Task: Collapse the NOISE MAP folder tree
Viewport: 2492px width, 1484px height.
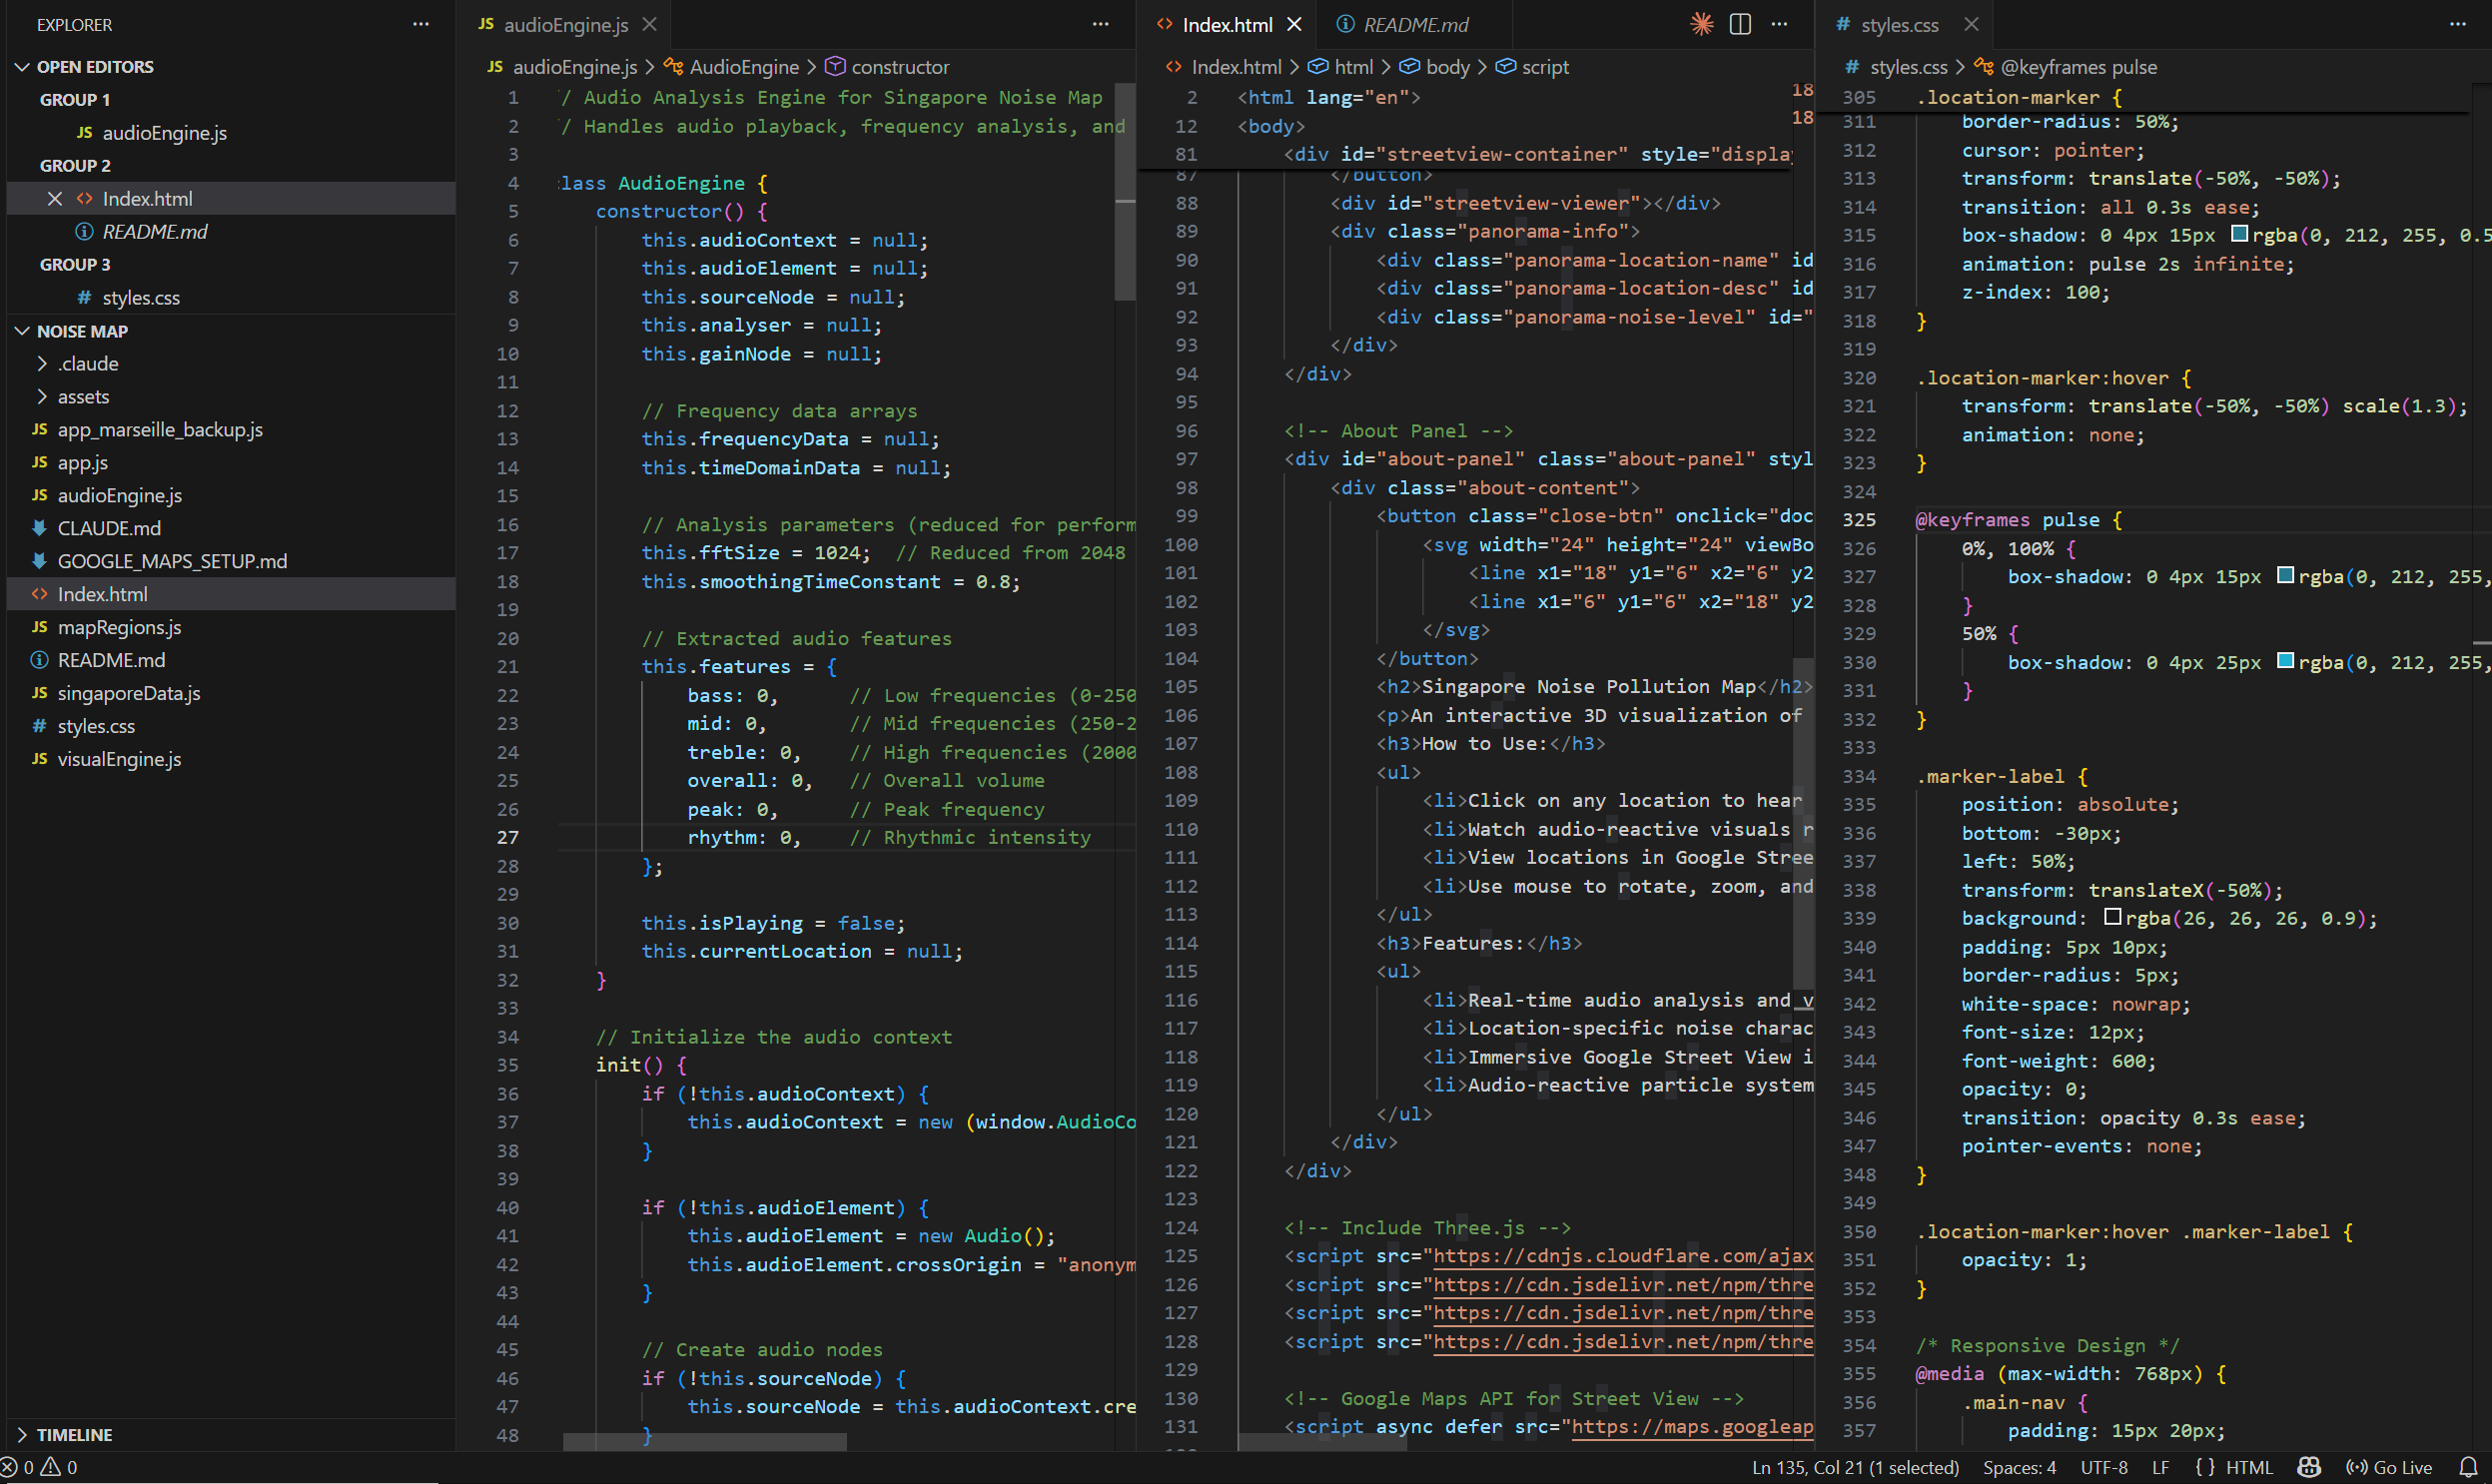Action: [22, 331]
